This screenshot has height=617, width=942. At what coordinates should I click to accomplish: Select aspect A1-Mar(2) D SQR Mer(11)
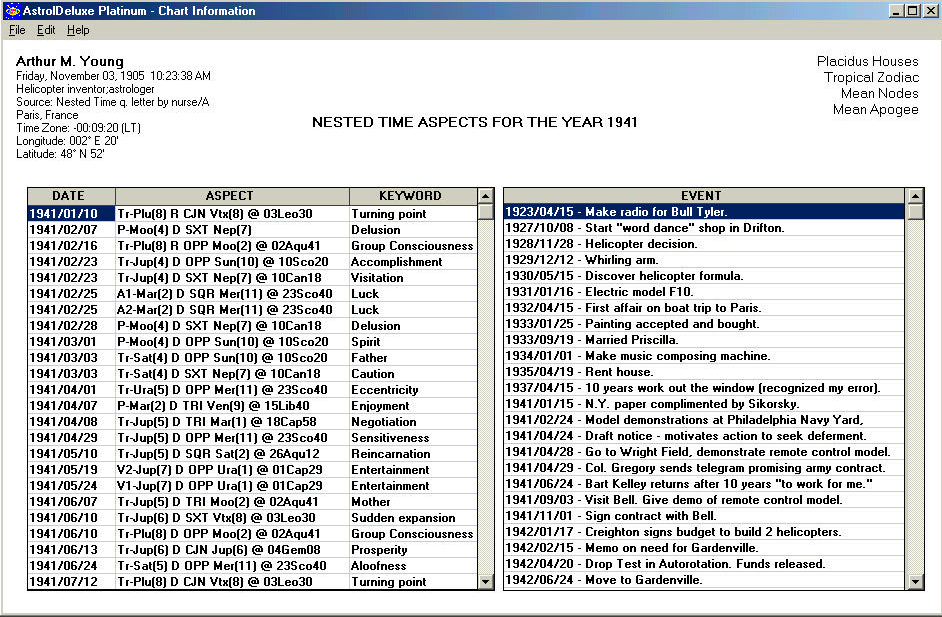232,294
